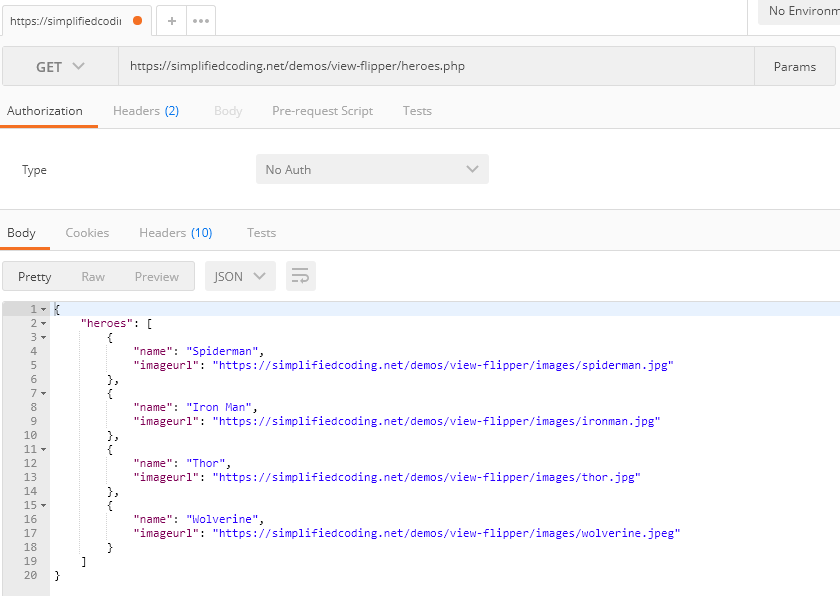Open the request Tests tab

(417, 111)
